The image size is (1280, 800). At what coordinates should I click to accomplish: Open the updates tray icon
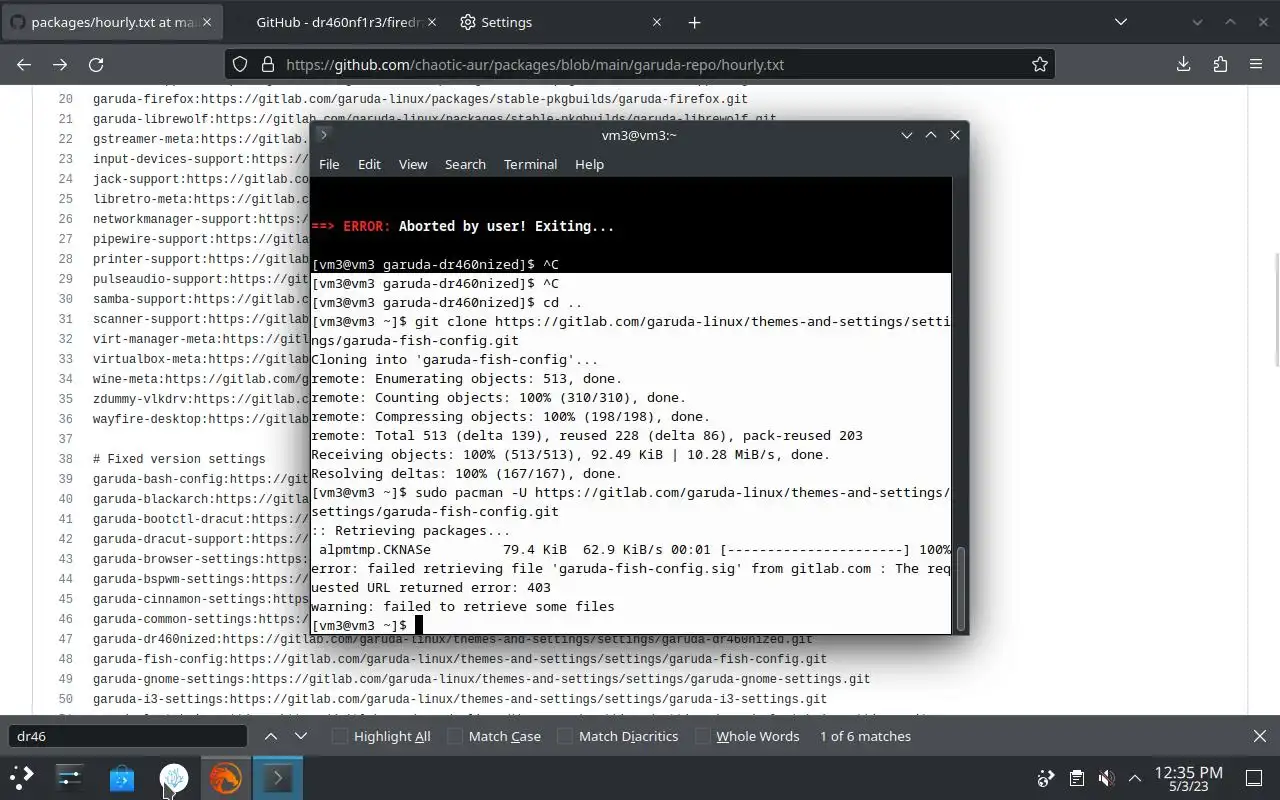[1046, 777]
